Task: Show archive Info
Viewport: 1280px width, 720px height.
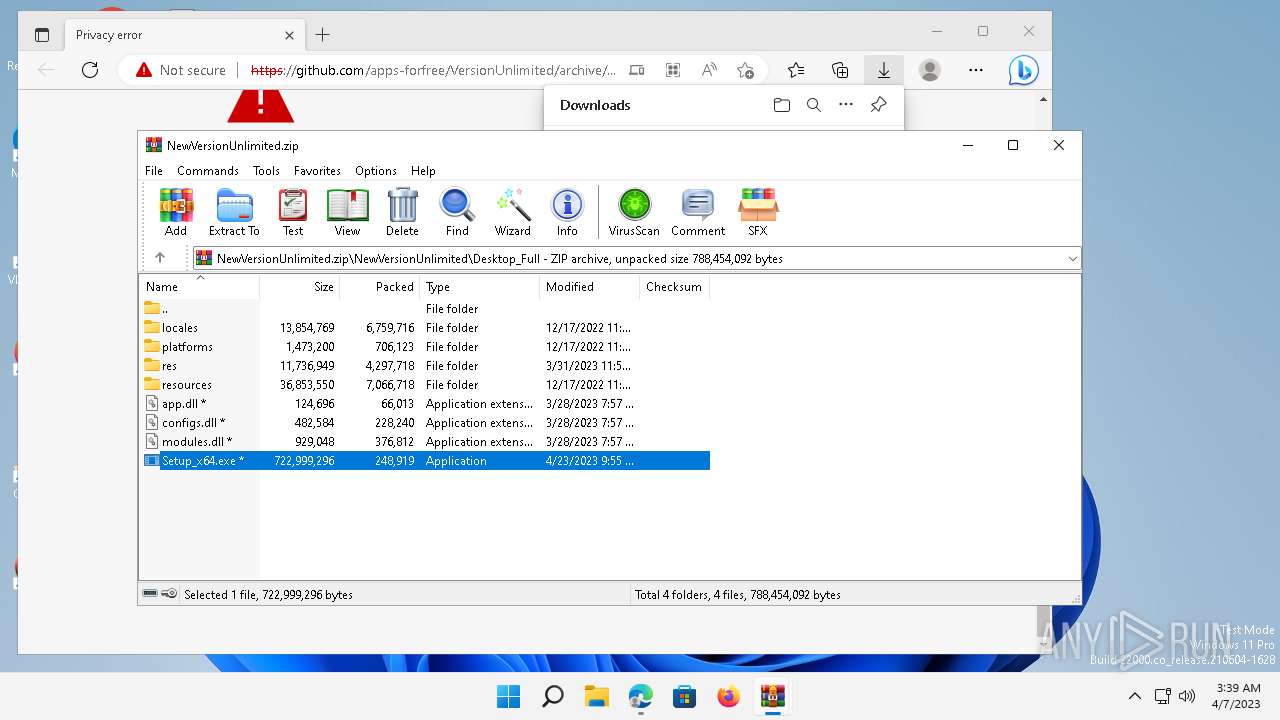Action: click(567, 212)
